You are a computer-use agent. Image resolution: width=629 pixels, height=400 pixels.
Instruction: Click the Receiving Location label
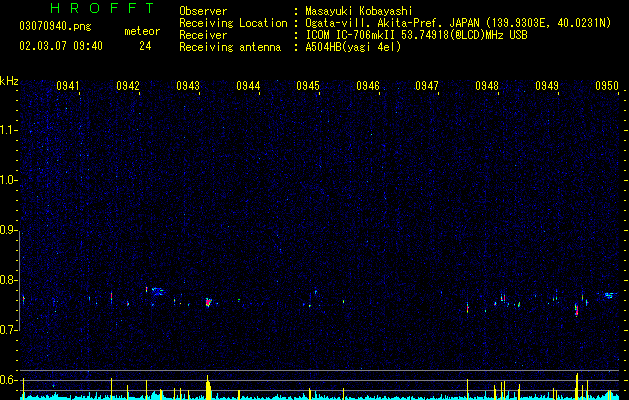coord(233,23)
